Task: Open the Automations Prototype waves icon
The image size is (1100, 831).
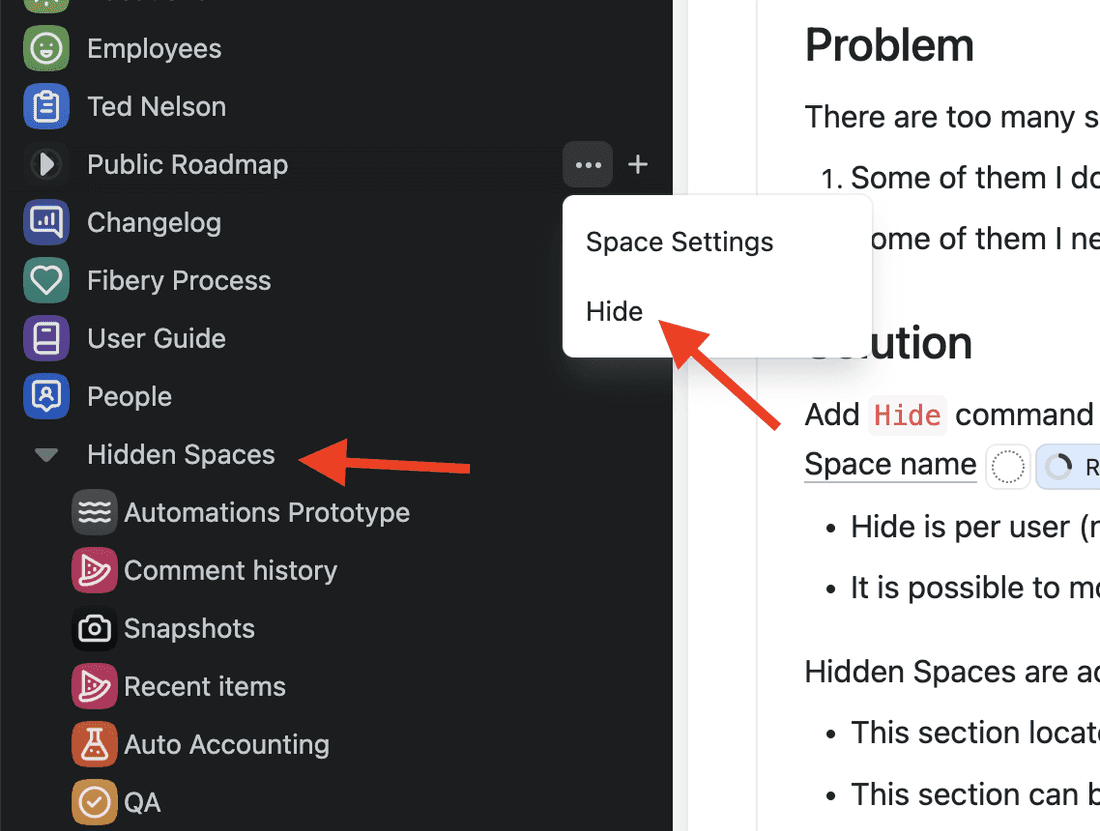Action: click(x=95, y=512)
